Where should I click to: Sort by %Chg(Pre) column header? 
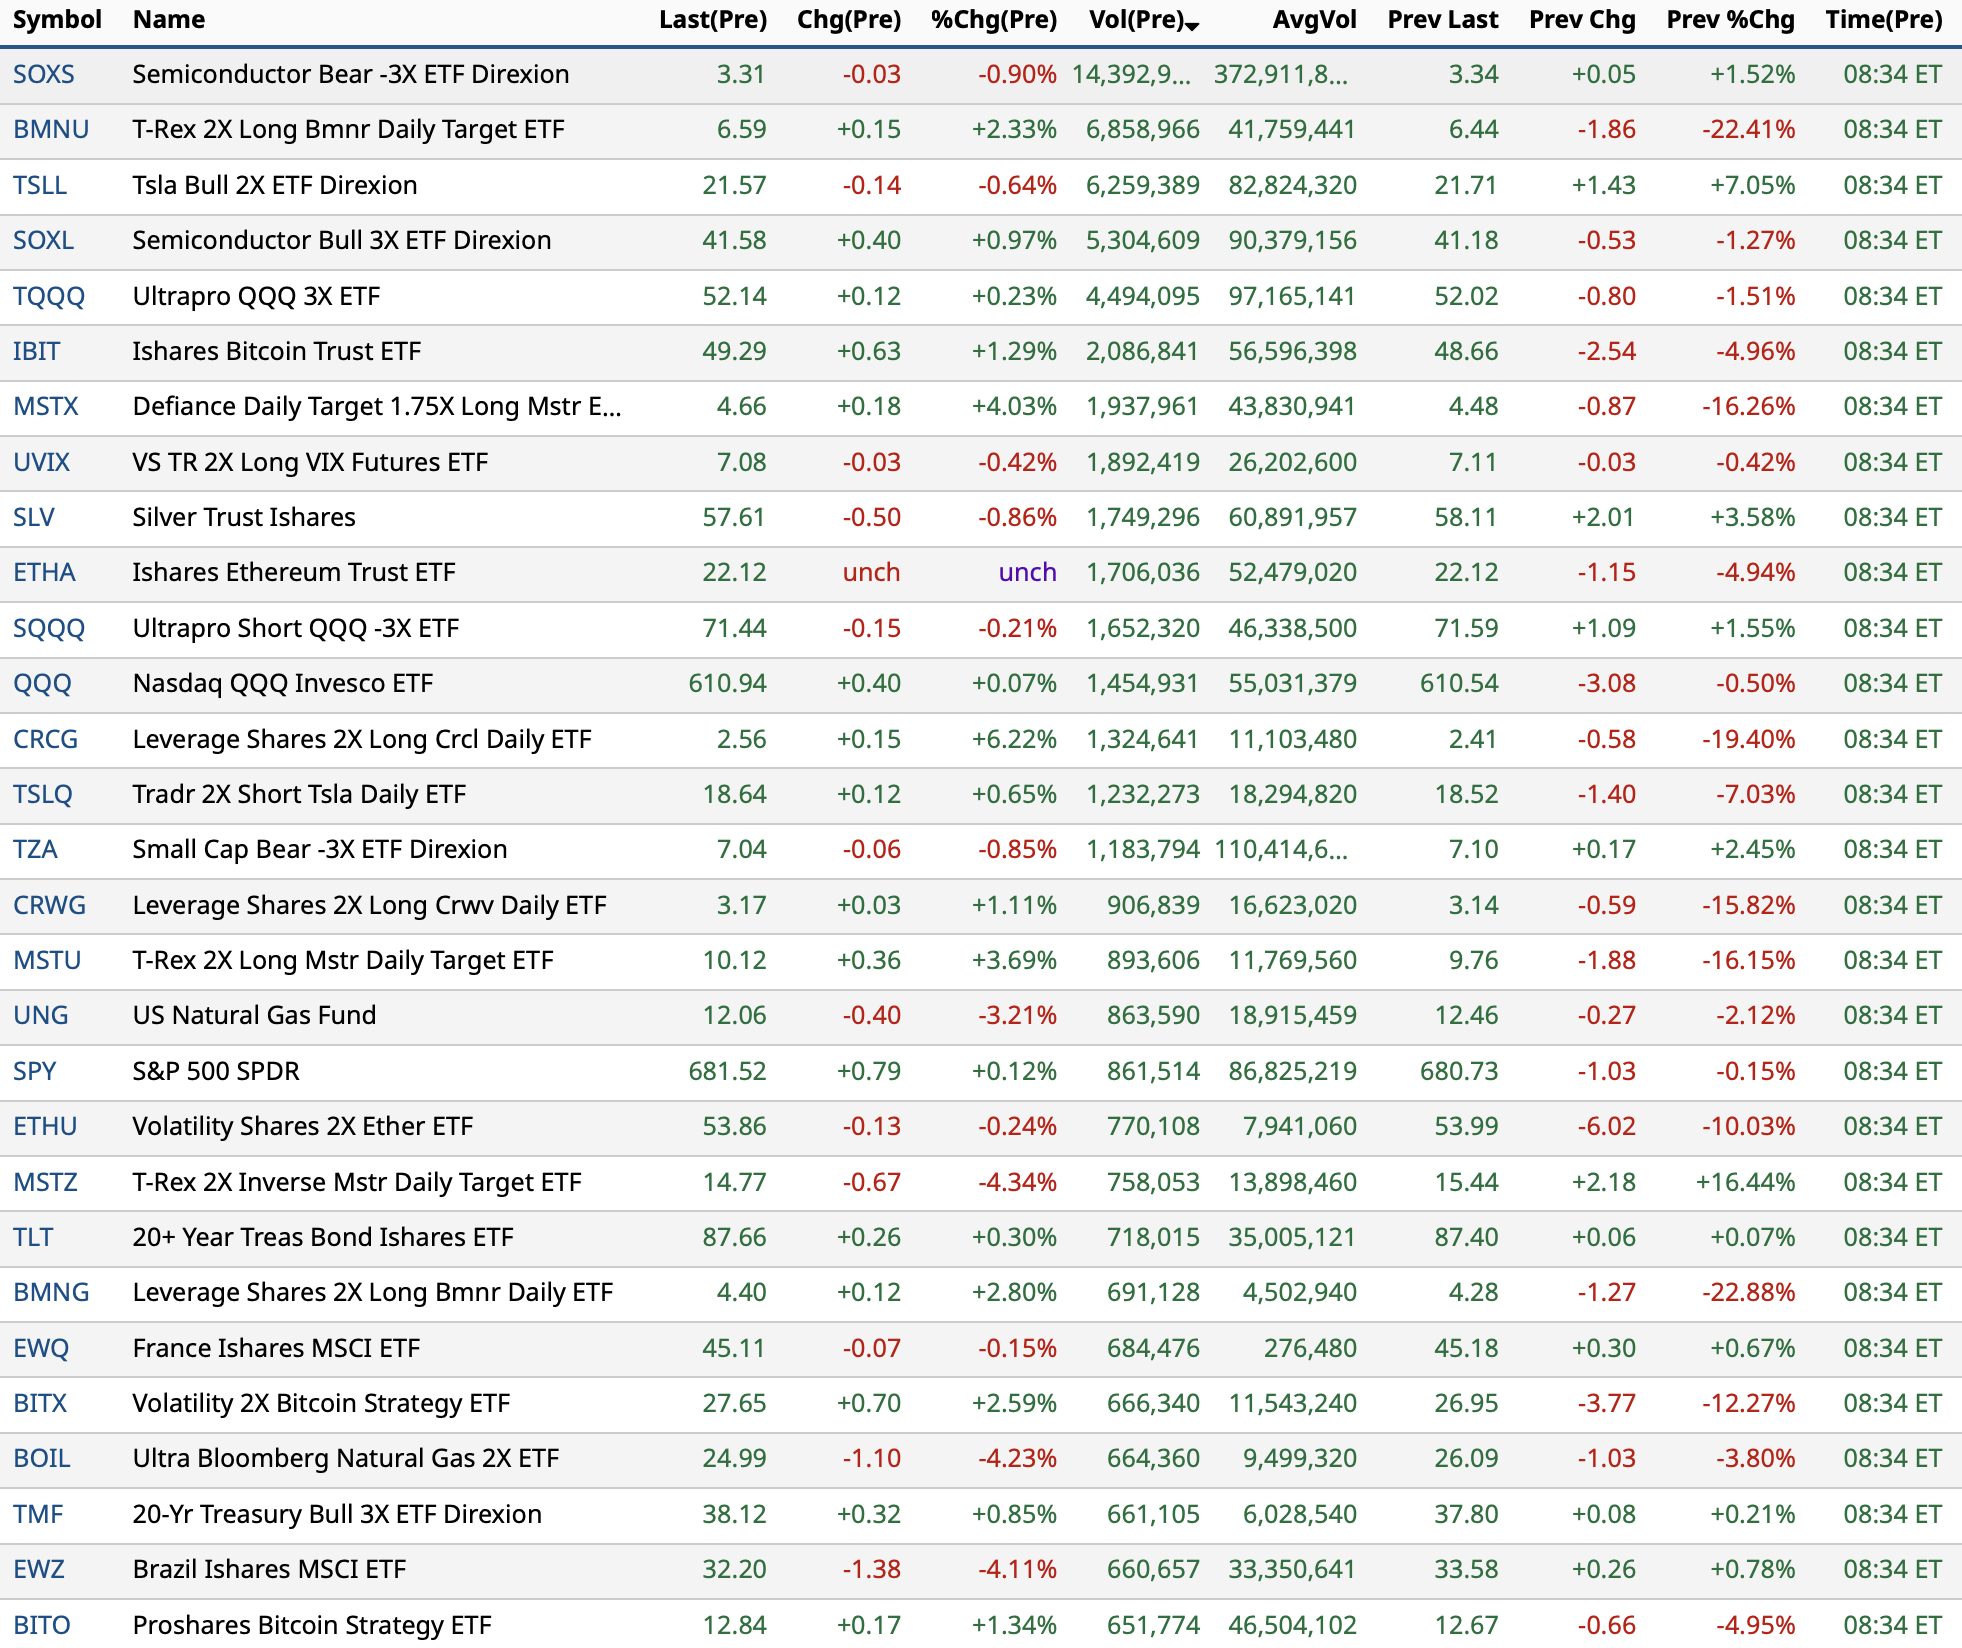(x=993, y=20)
